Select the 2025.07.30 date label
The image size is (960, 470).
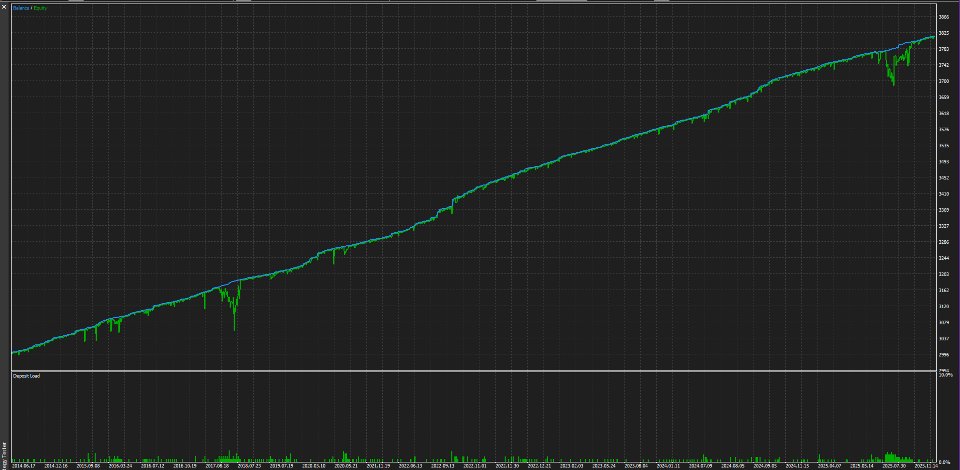894,466
